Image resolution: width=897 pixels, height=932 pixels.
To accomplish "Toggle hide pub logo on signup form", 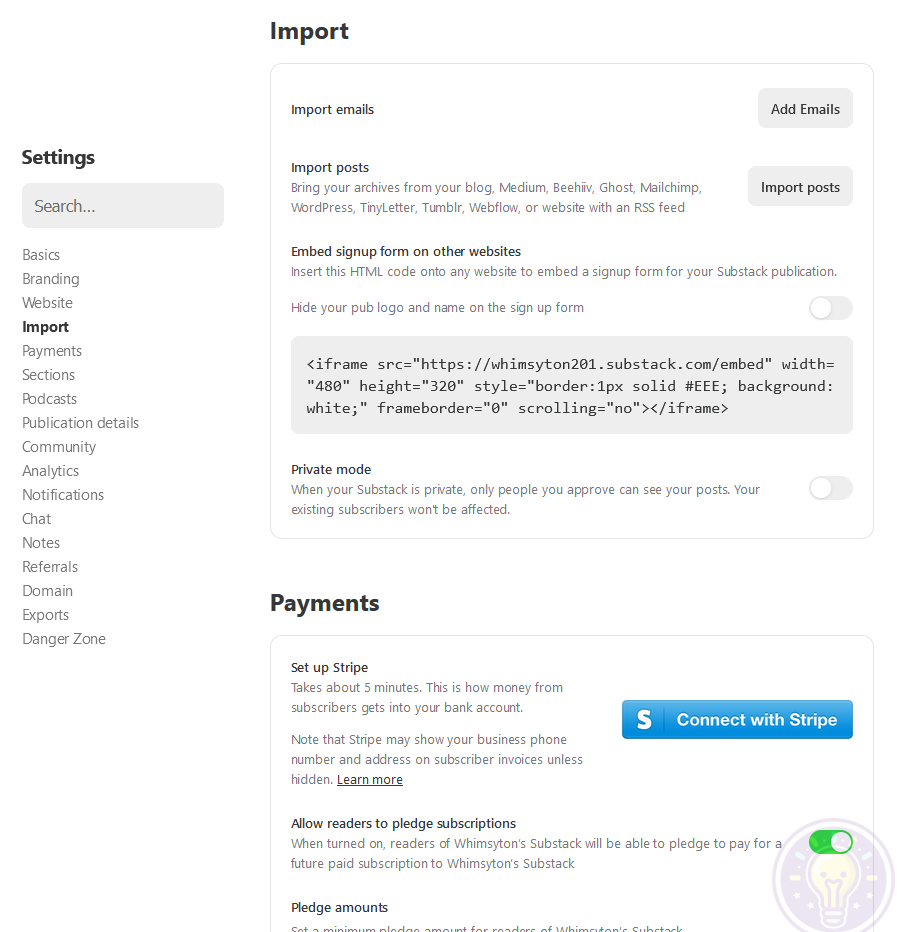I will [x=830, y=308].
